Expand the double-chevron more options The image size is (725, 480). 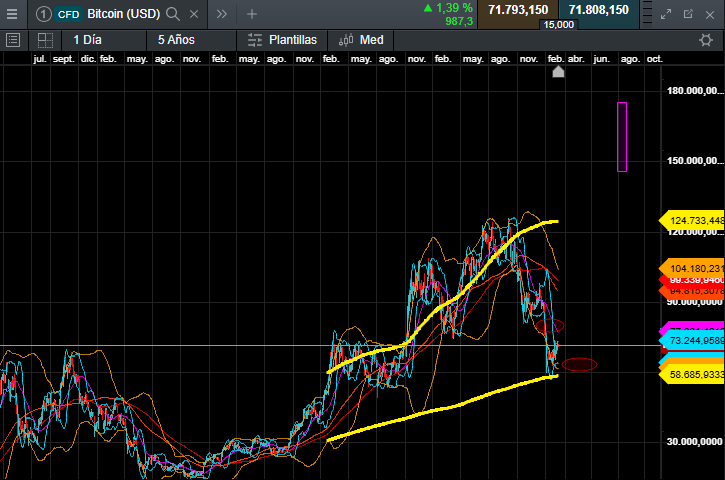tap(222, 14)
